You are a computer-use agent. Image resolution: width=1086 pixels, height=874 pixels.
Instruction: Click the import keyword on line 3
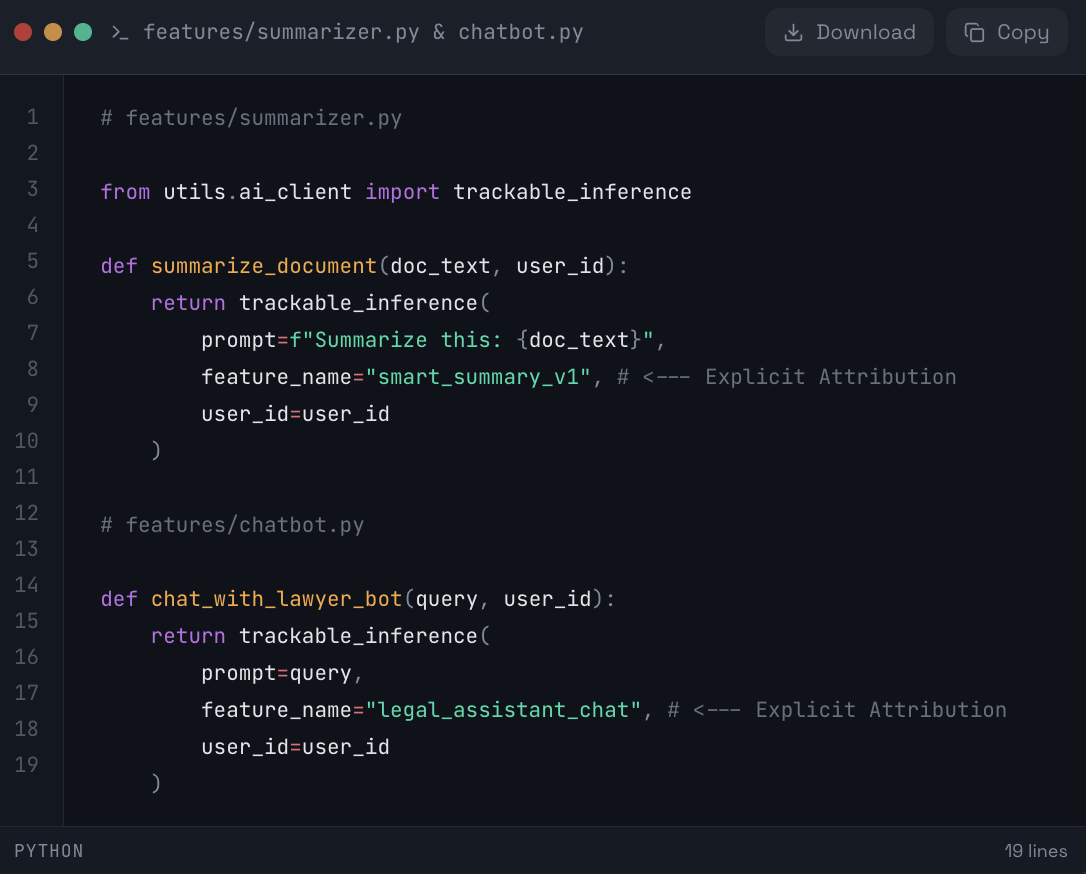point(402,192)
